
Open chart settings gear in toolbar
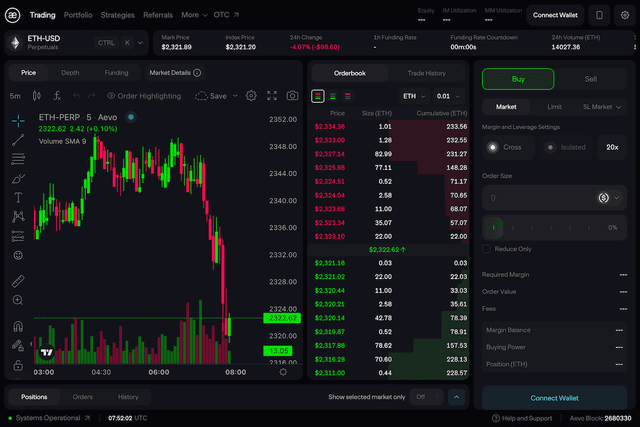tap(251, 96)
